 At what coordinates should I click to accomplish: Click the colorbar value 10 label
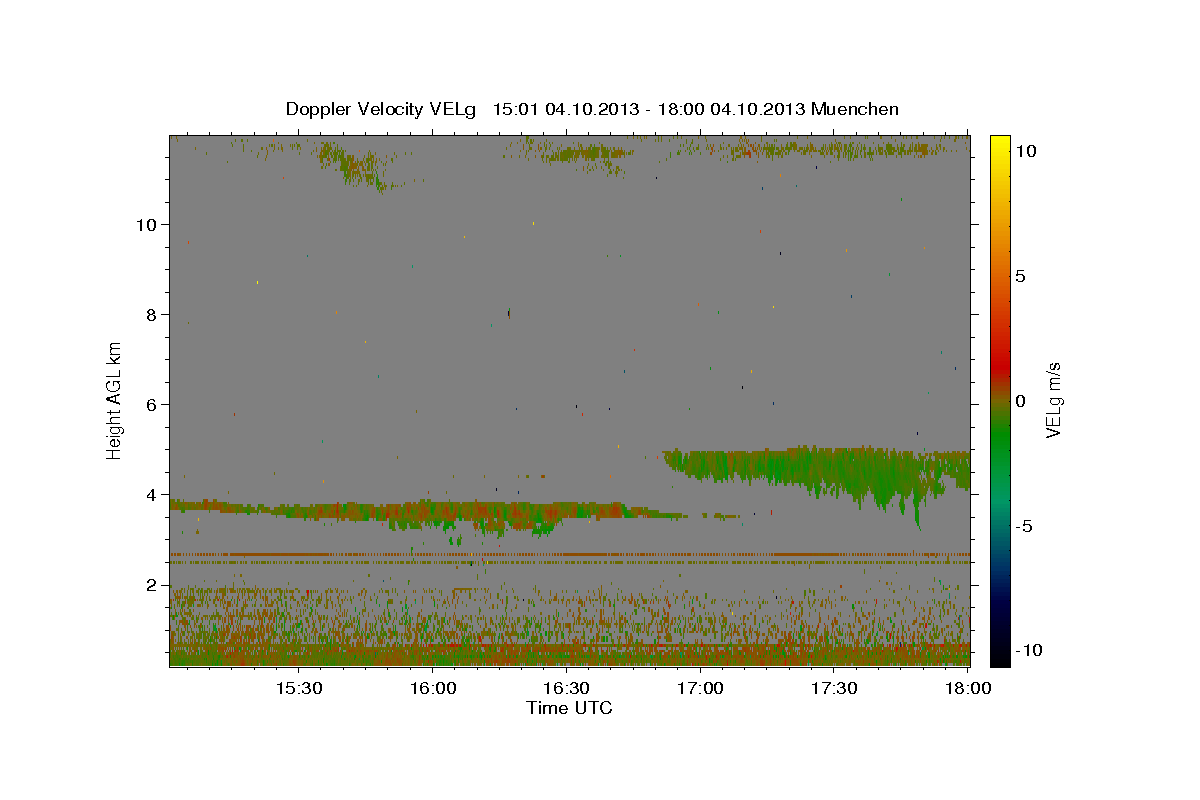pos(1025,150)
